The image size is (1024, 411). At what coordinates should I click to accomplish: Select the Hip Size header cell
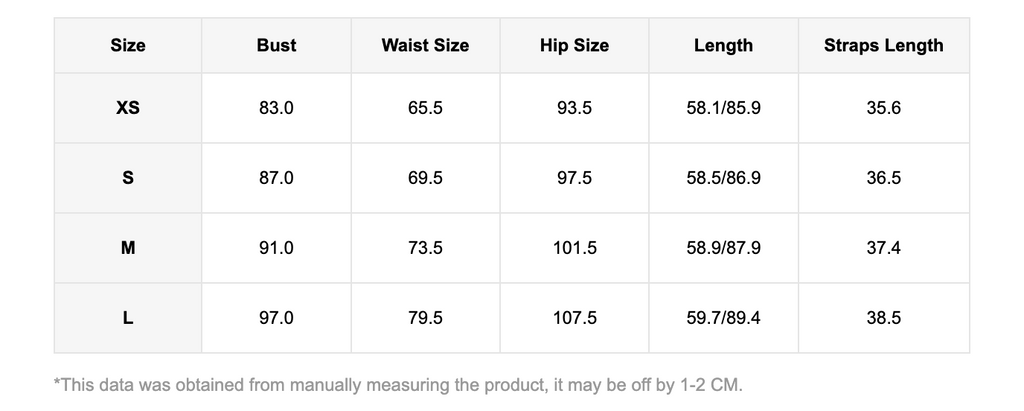point(574,45)
